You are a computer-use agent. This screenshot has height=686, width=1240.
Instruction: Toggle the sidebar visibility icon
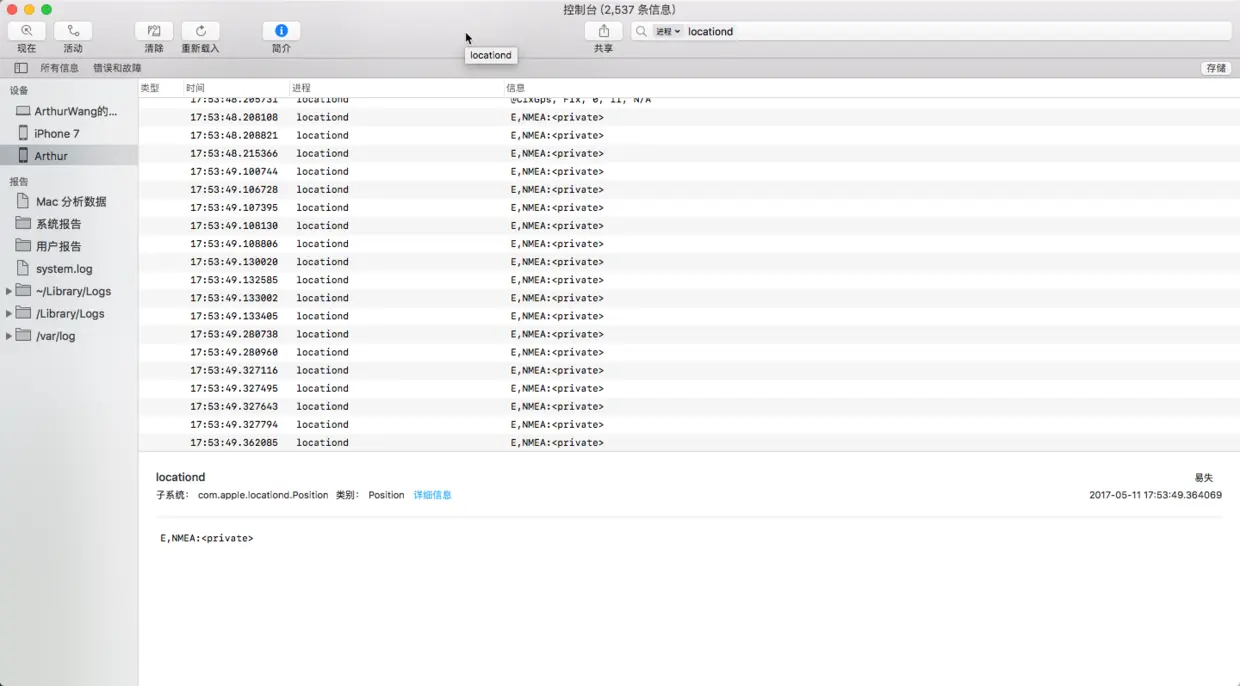click(x=21, y=68)
